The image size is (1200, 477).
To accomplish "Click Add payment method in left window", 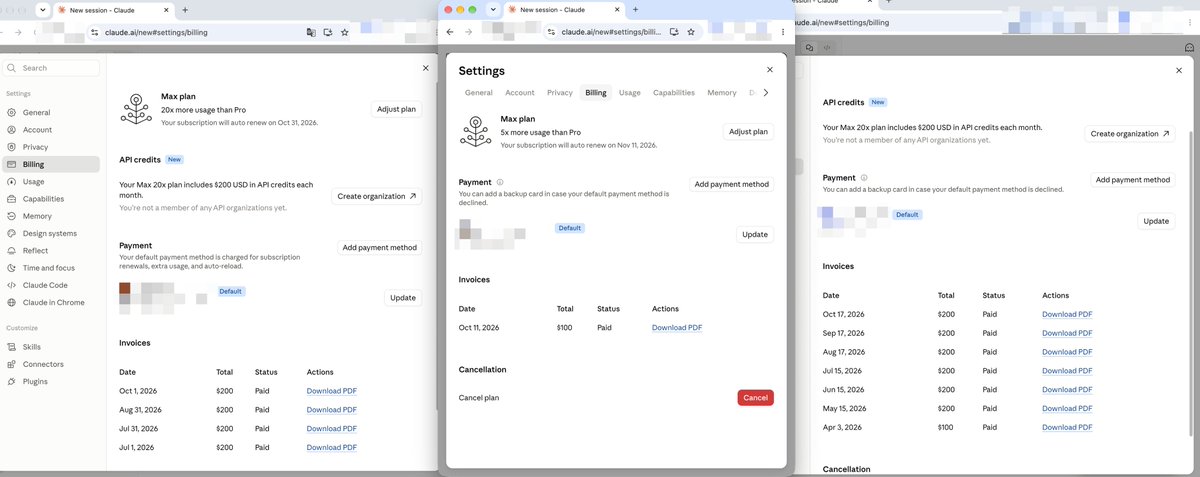I will pyautogui.click(x=380, y=247).
